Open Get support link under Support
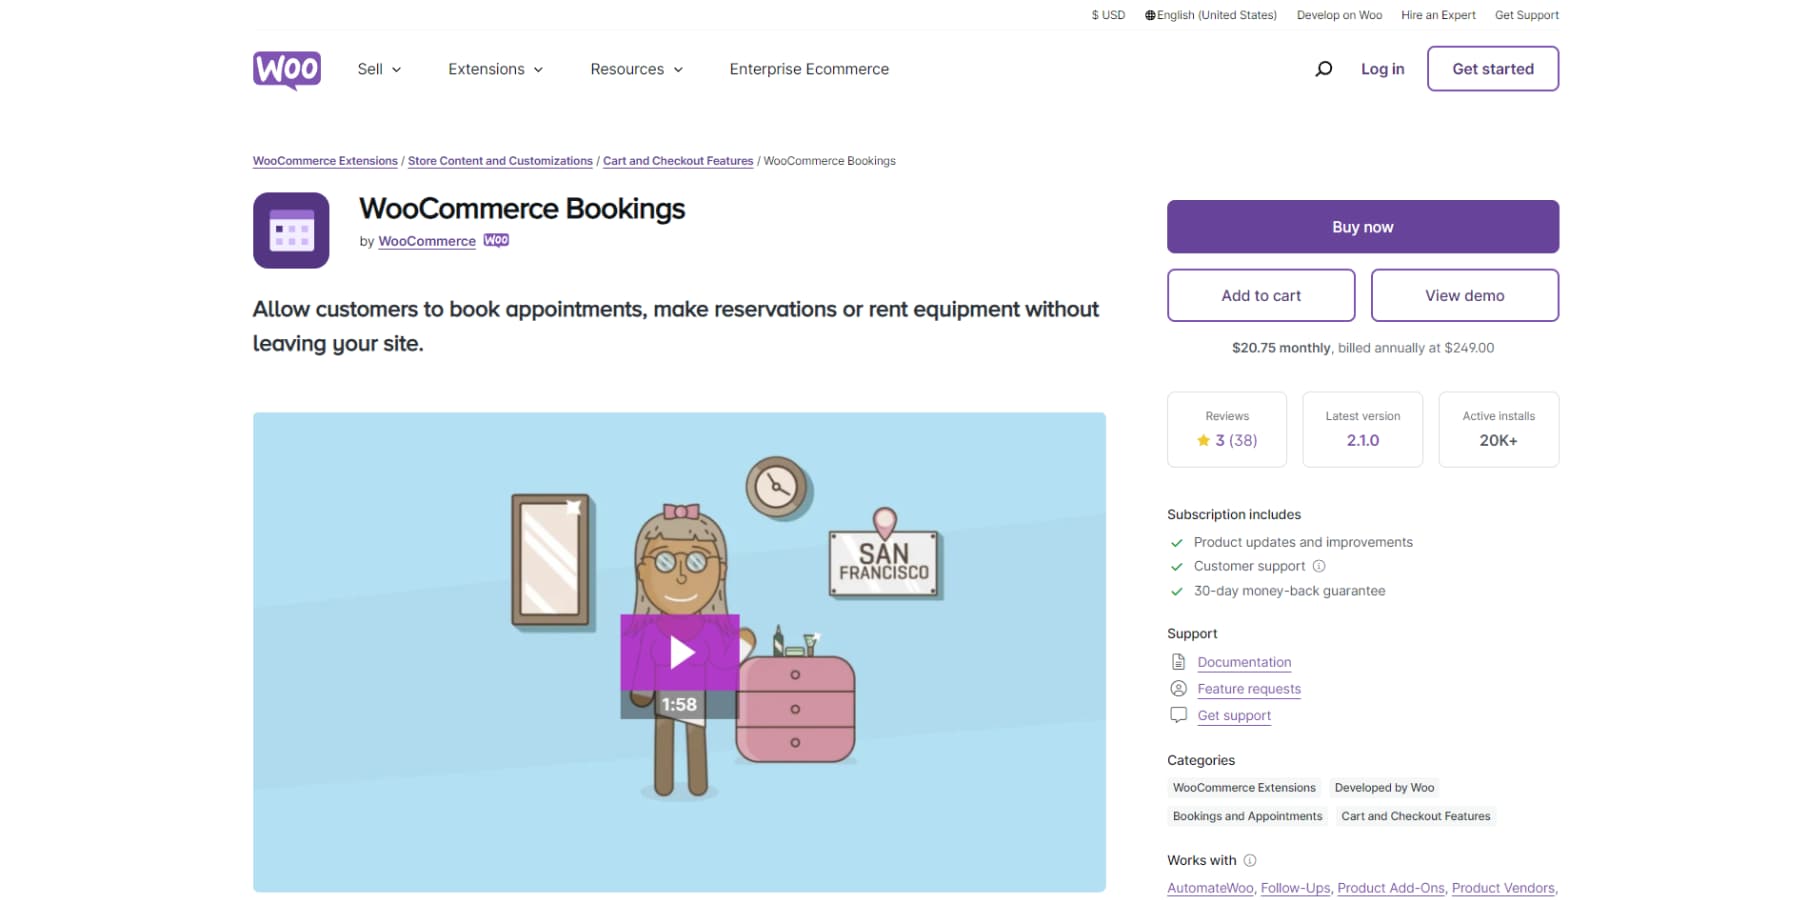 pyautogui.click(x=1234, y=715)
